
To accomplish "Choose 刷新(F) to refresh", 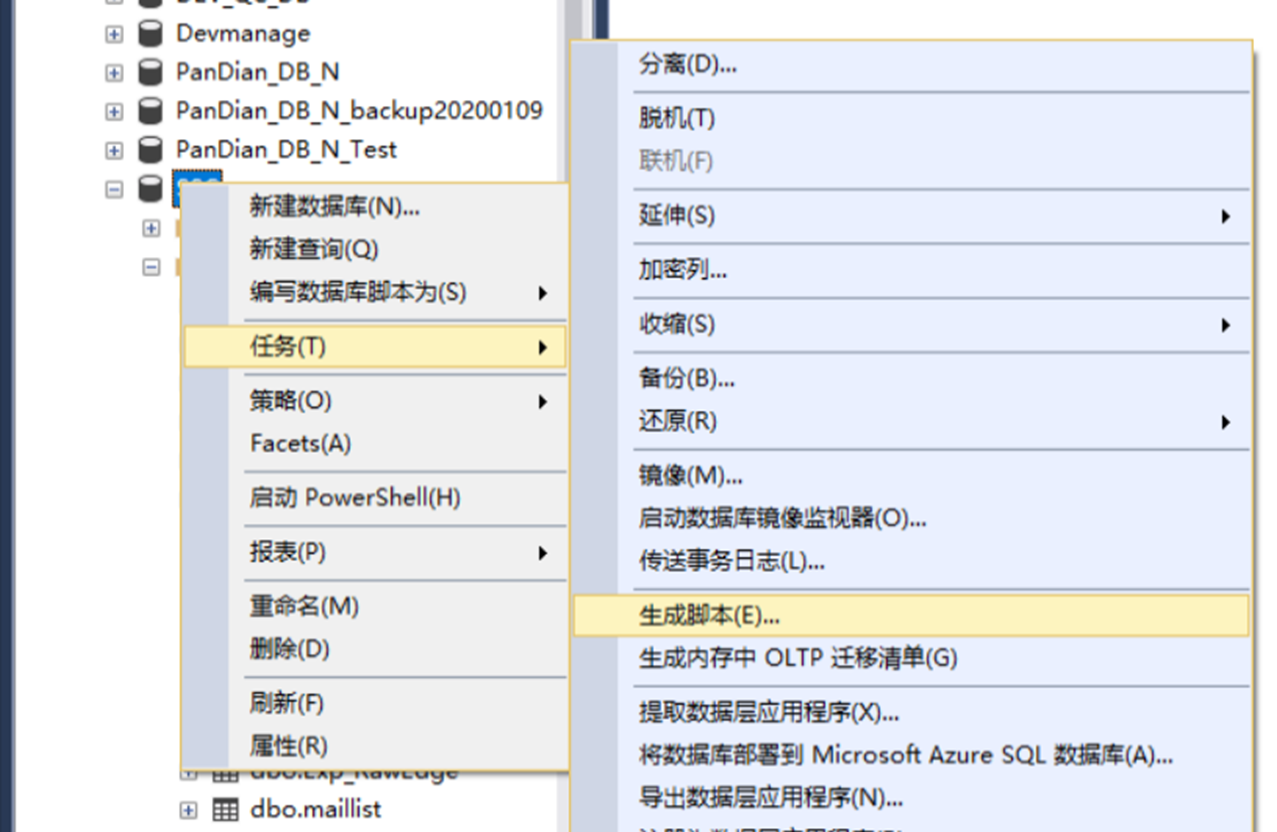I will click(x=375, y=702).
